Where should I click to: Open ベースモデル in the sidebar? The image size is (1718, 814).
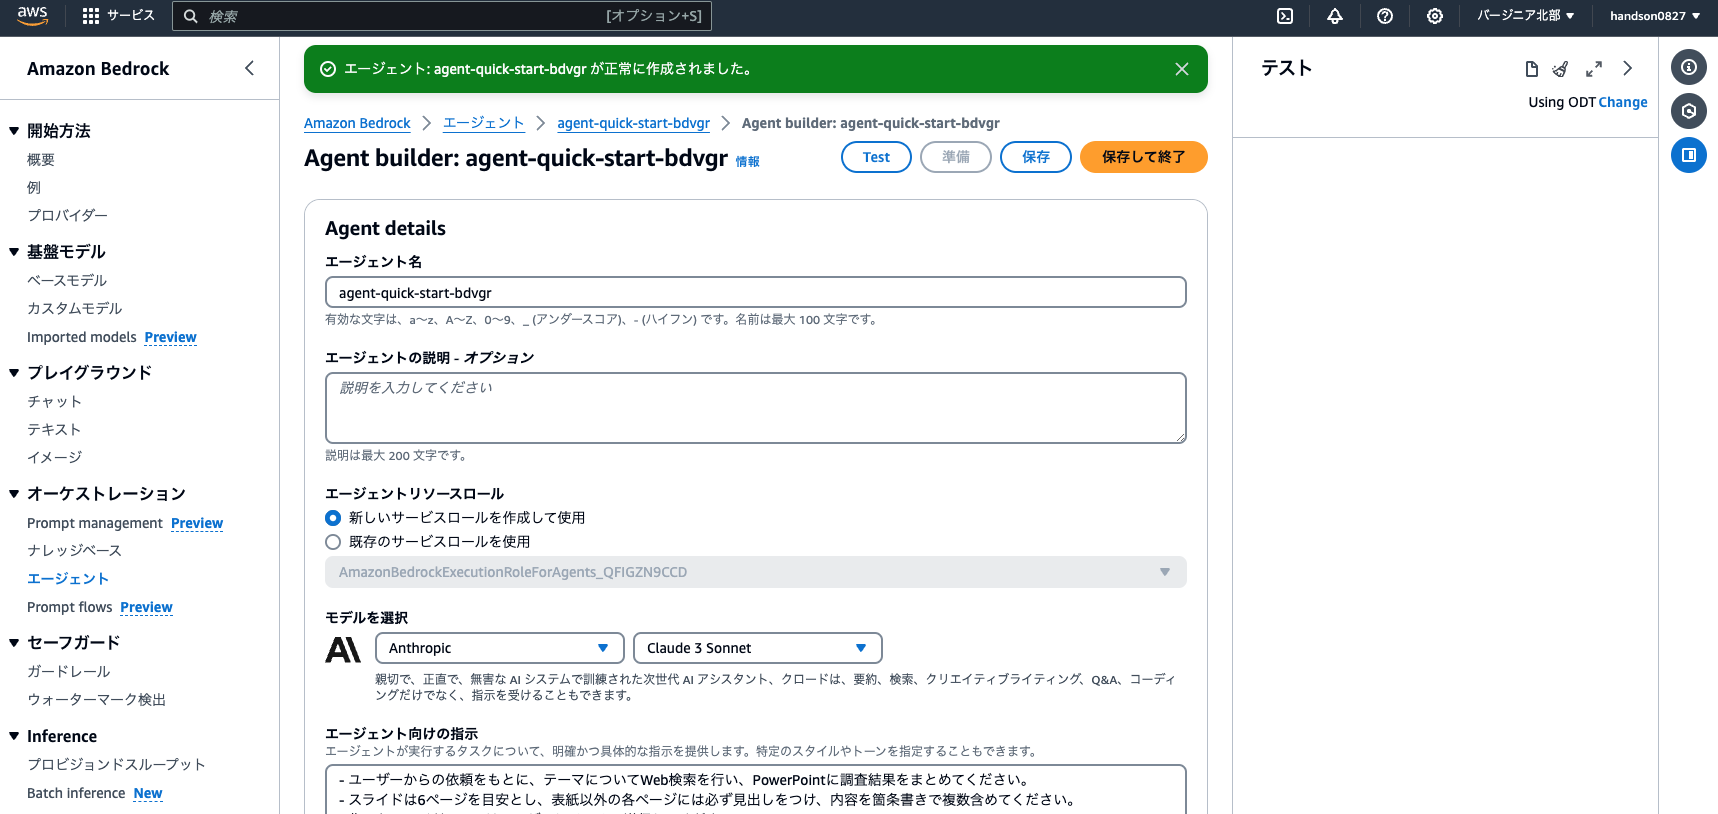(67, 281)
